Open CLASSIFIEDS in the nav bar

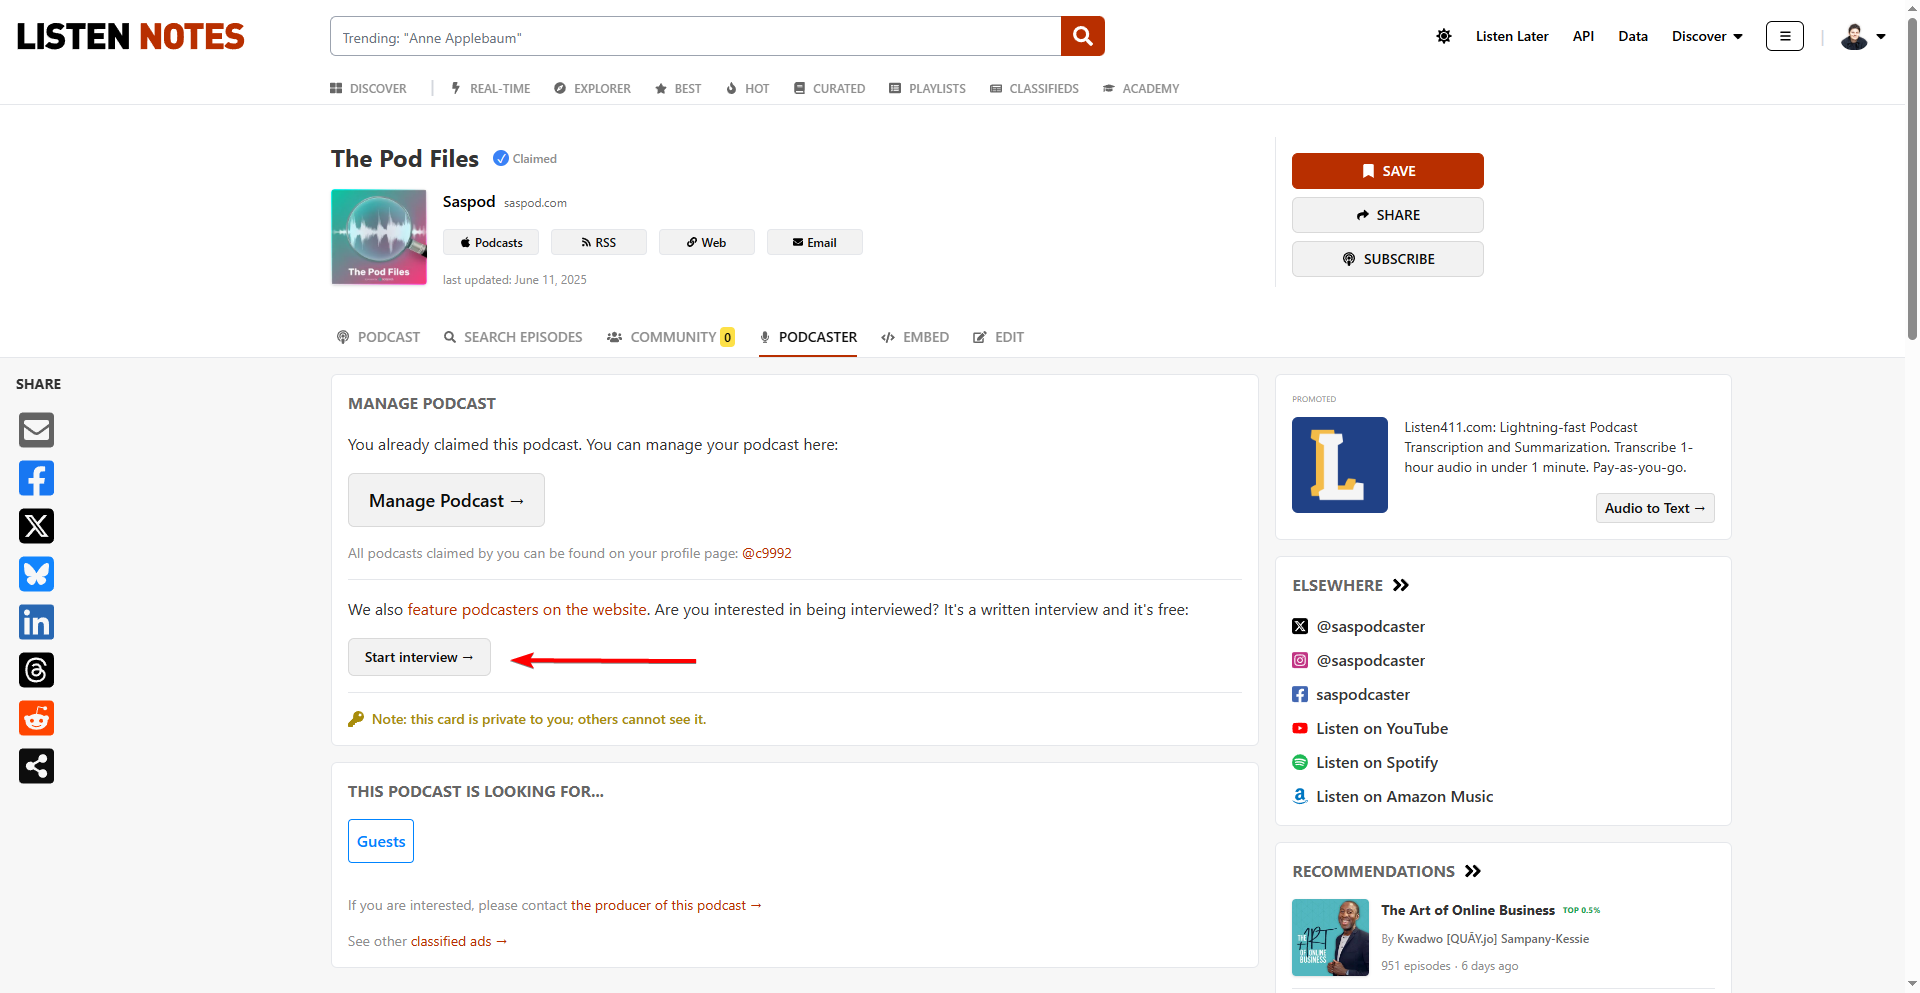pyautogui.click(x=1034, y=88)
